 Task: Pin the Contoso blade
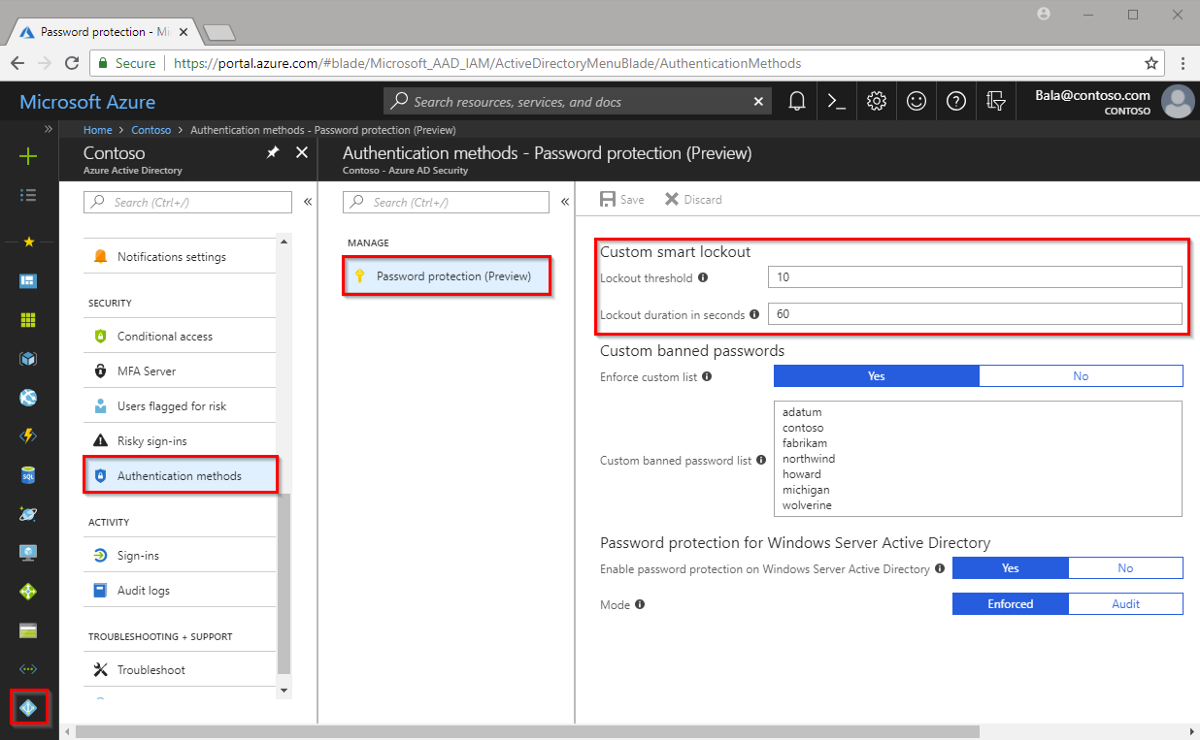(x=272, y=153)
